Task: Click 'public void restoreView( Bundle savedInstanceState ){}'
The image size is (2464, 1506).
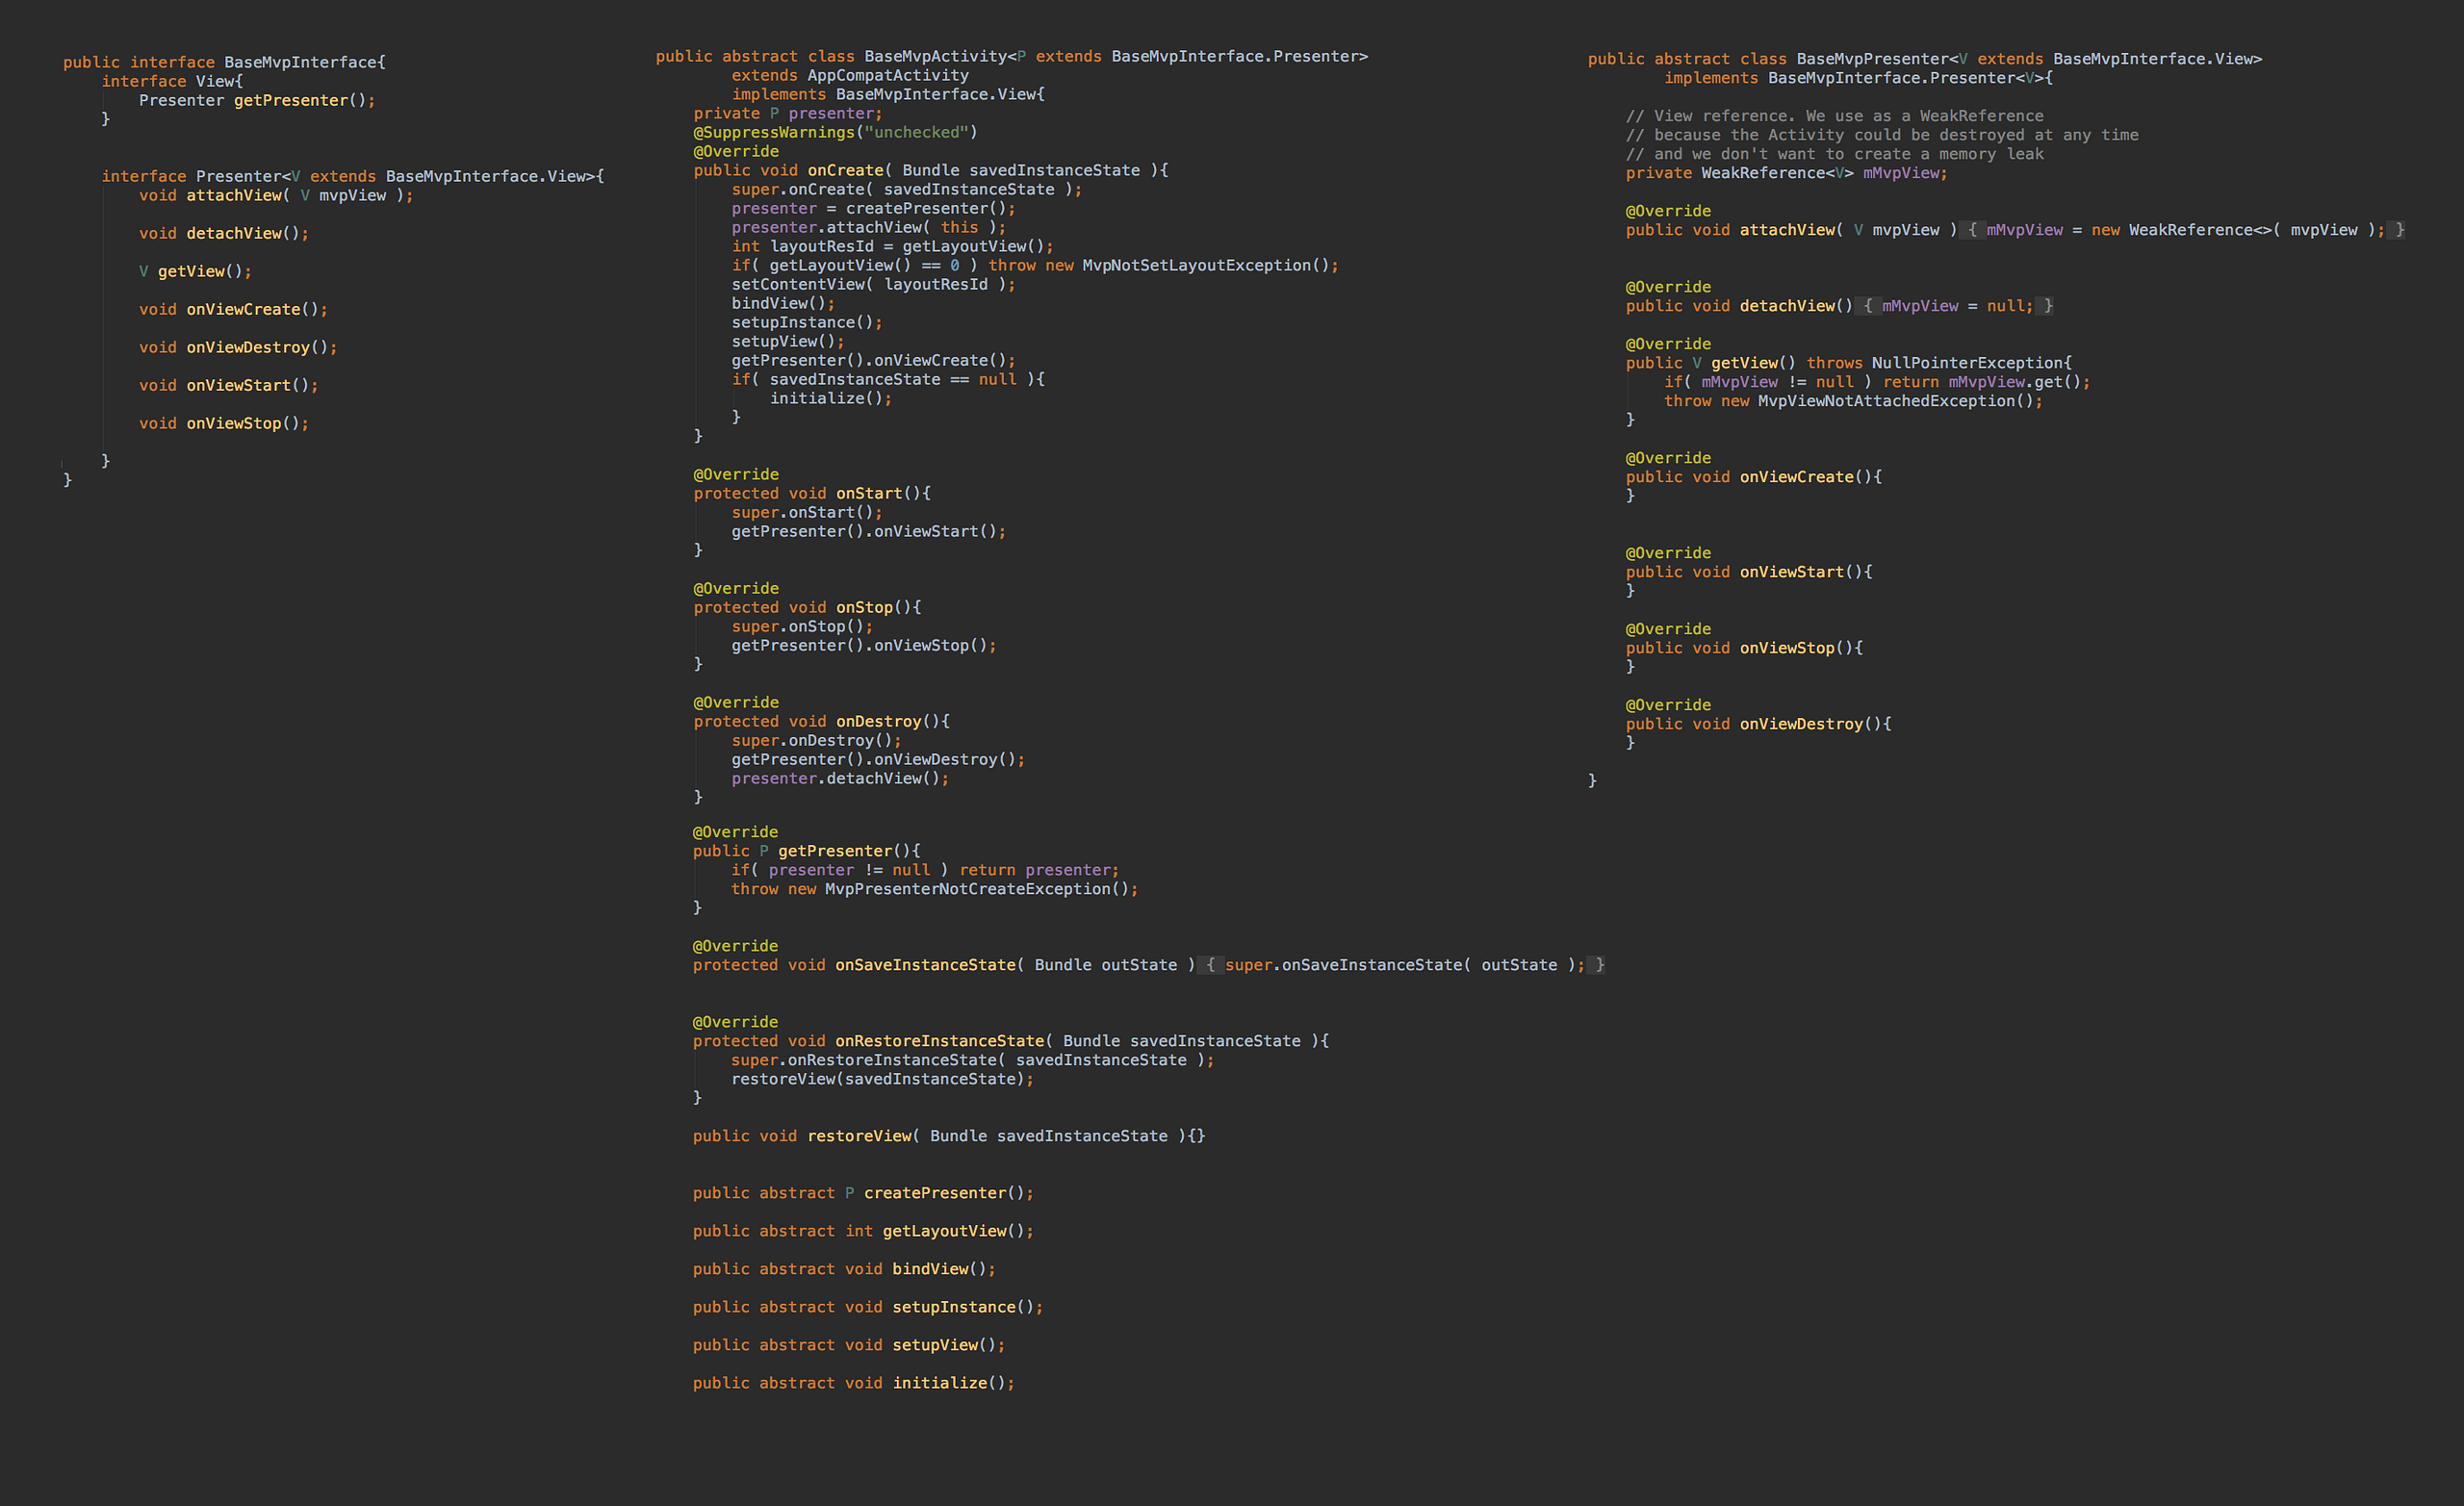Action: point(949,1136)
